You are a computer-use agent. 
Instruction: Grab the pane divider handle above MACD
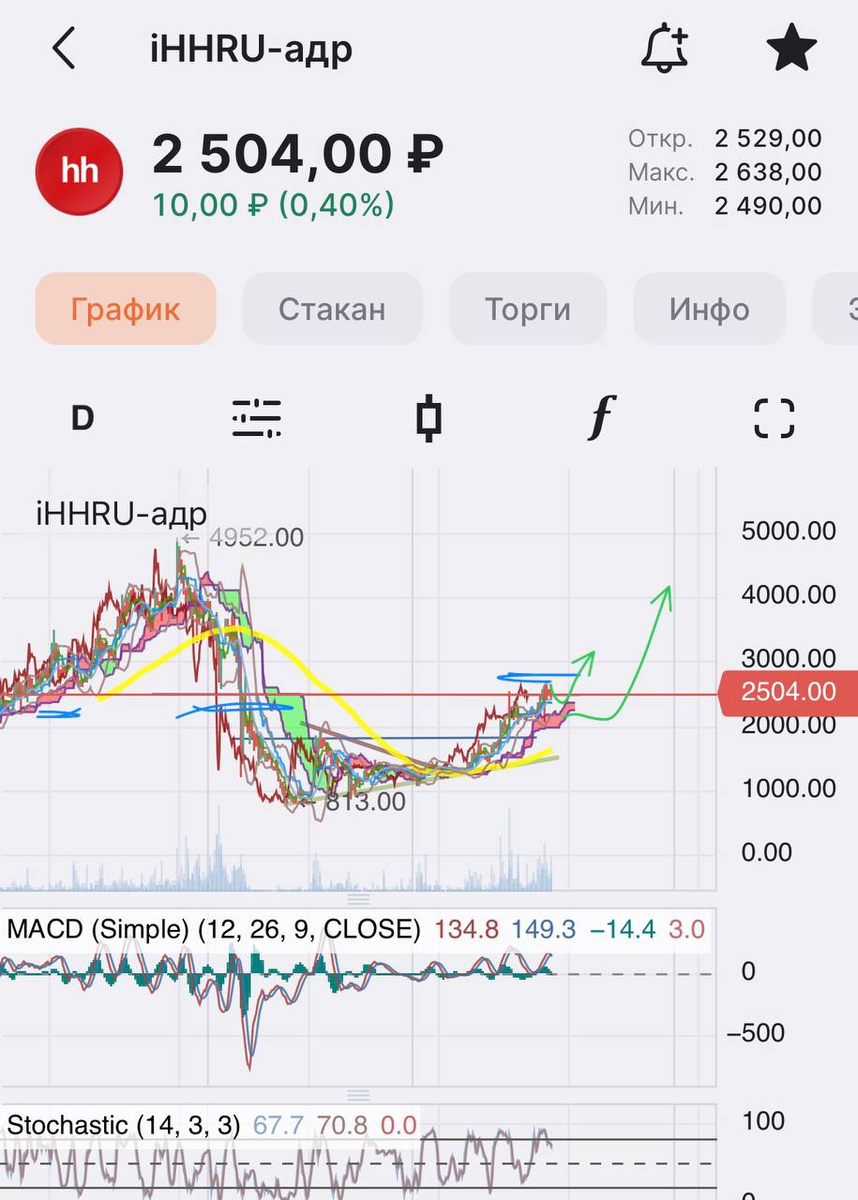358,900
